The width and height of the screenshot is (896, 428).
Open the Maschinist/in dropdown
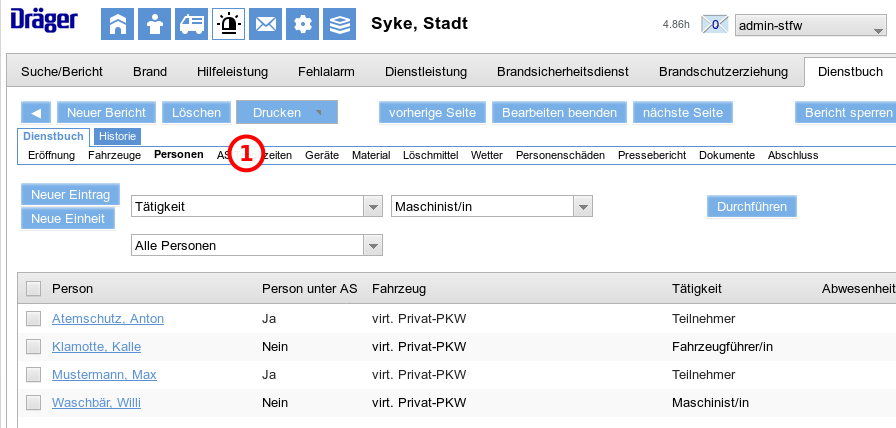[582, 207]
